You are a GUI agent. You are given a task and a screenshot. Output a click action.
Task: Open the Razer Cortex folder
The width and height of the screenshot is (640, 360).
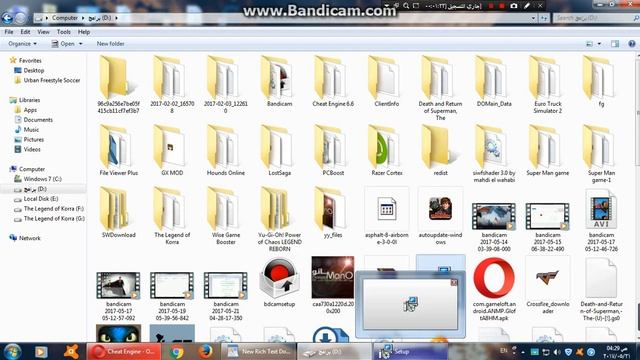[387, 151]
